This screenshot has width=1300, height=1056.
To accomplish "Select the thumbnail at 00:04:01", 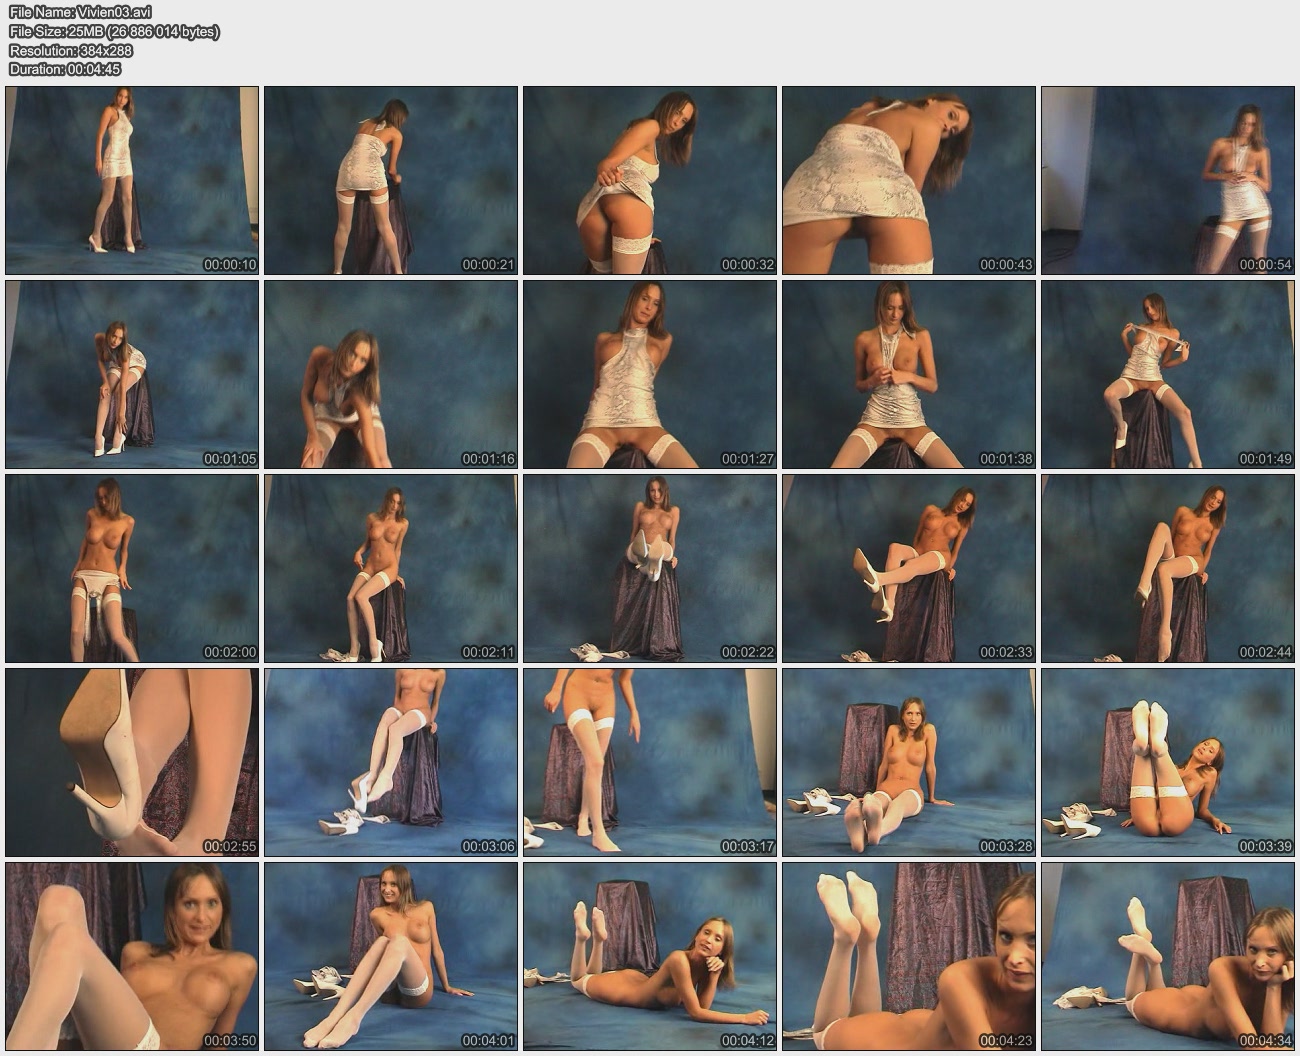I will 391,956.
